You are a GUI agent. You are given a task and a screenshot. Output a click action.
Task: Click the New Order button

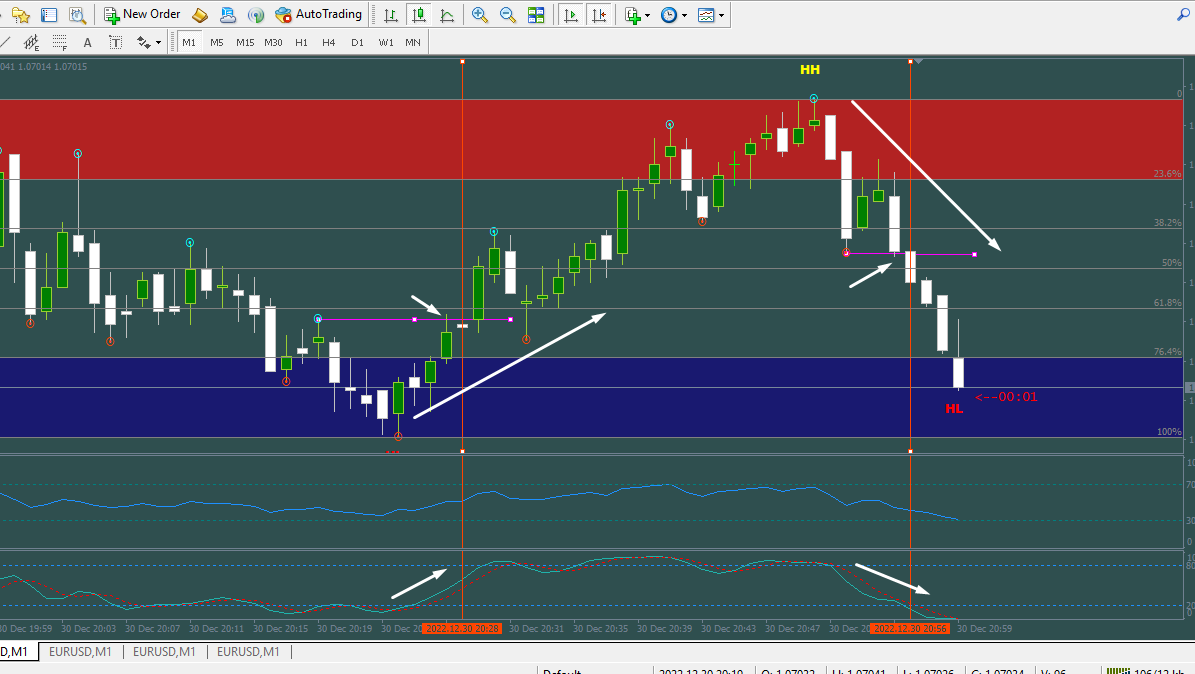tap(143, 14)
